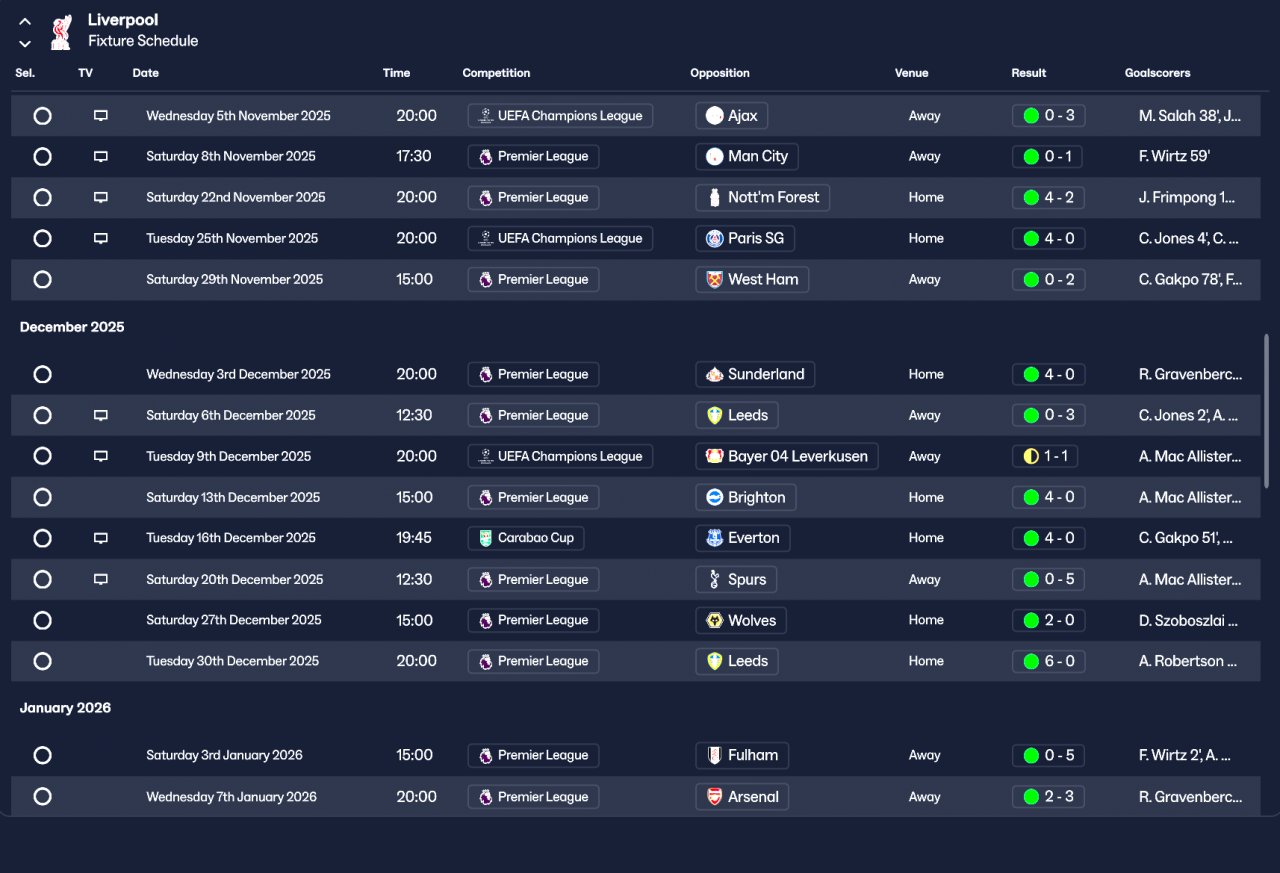Screen dimensions: 1280x873
Task: Click the Bayer 04 Leverkusen club badge
Action: tap(714, 456)
